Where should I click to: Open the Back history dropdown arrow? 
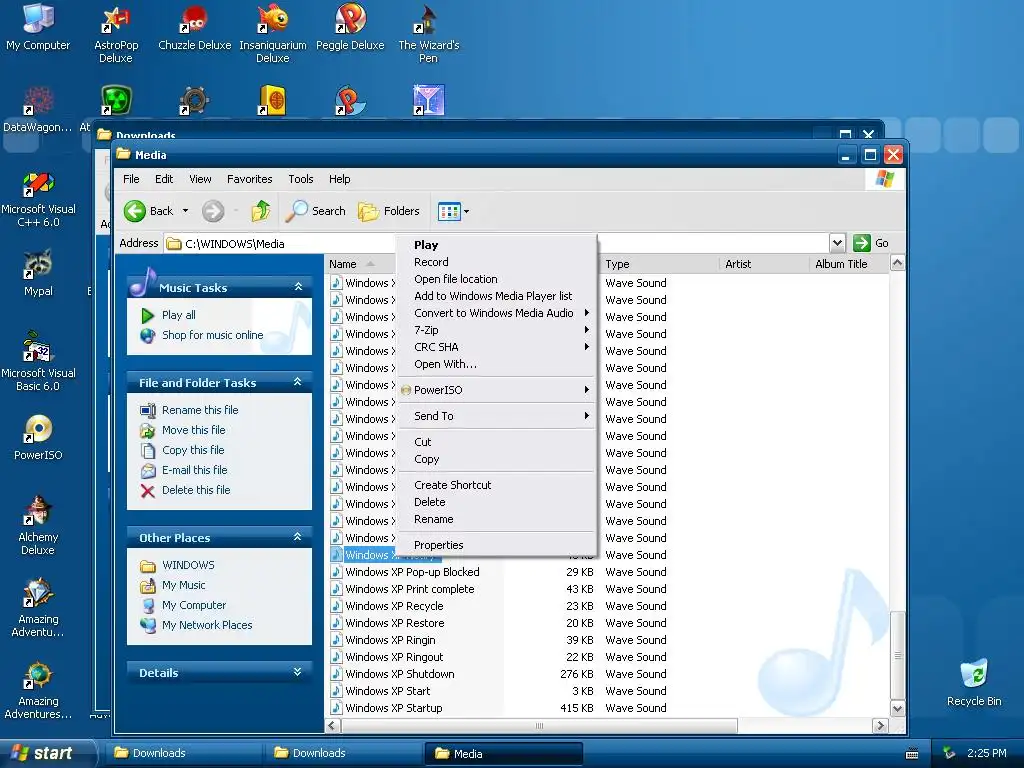(185, 211)
